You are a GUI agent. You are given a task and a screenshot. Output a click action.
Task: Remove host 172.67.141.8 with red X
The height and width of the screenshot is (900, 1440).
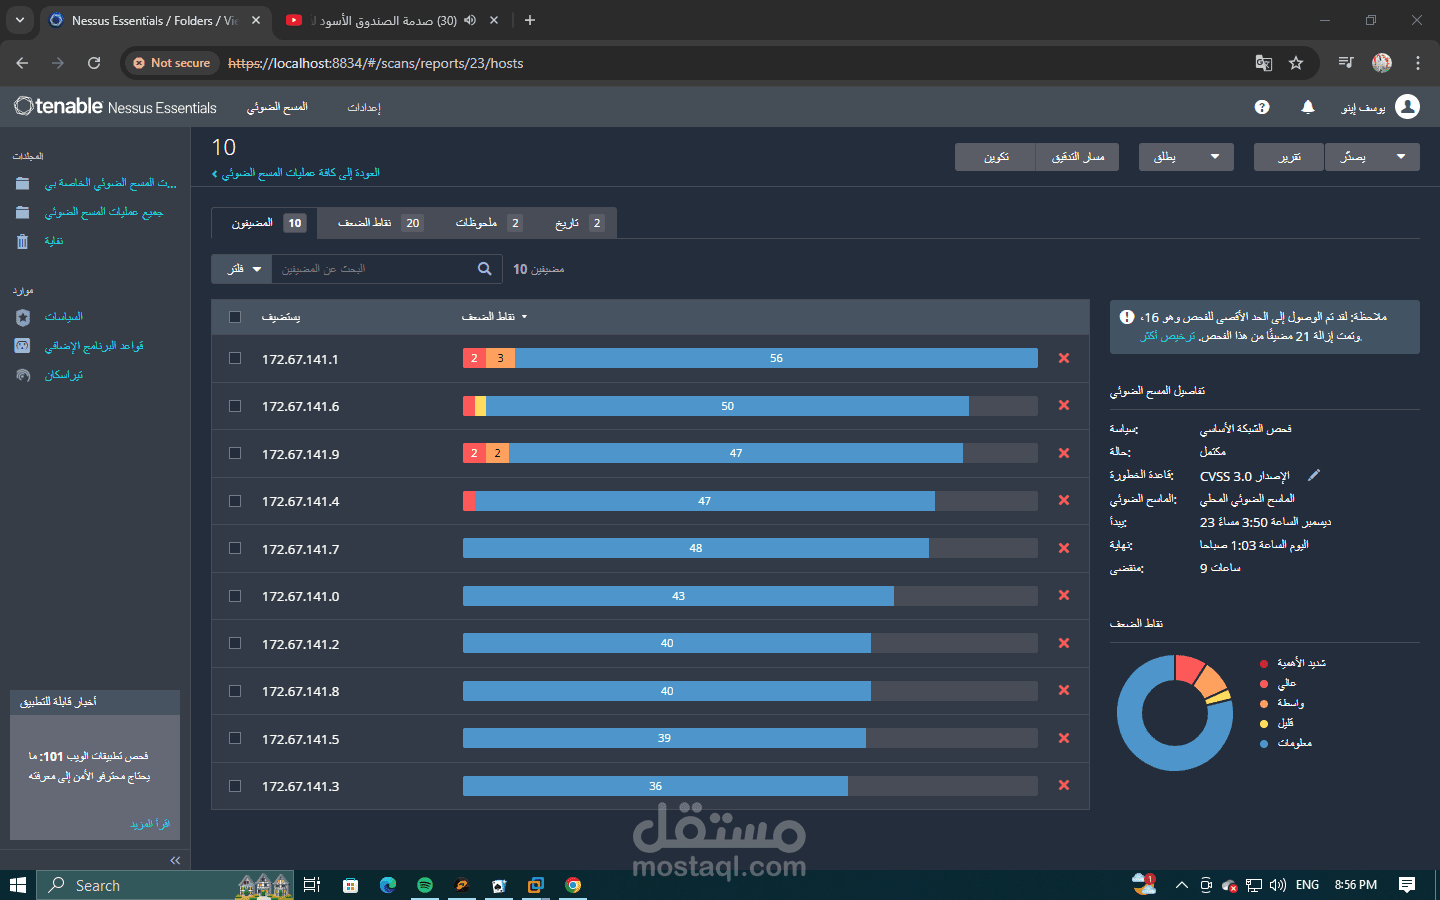1064,690
